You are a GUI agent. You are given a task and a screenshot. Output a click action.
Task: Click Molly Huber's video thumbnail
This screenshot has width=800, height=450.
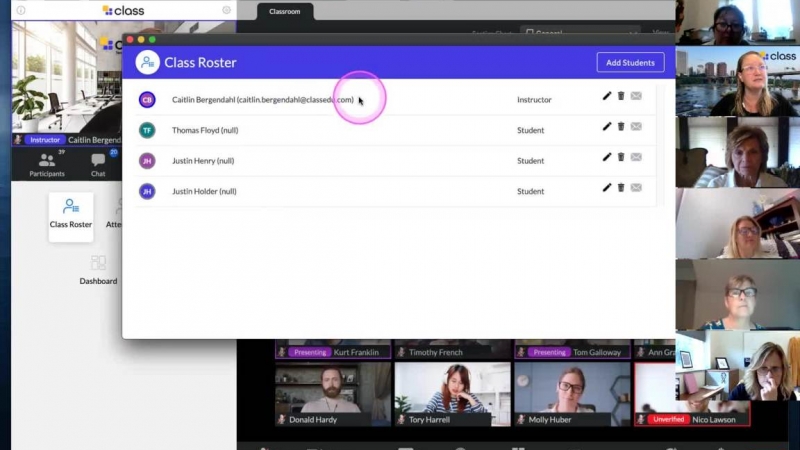point(572,390)
